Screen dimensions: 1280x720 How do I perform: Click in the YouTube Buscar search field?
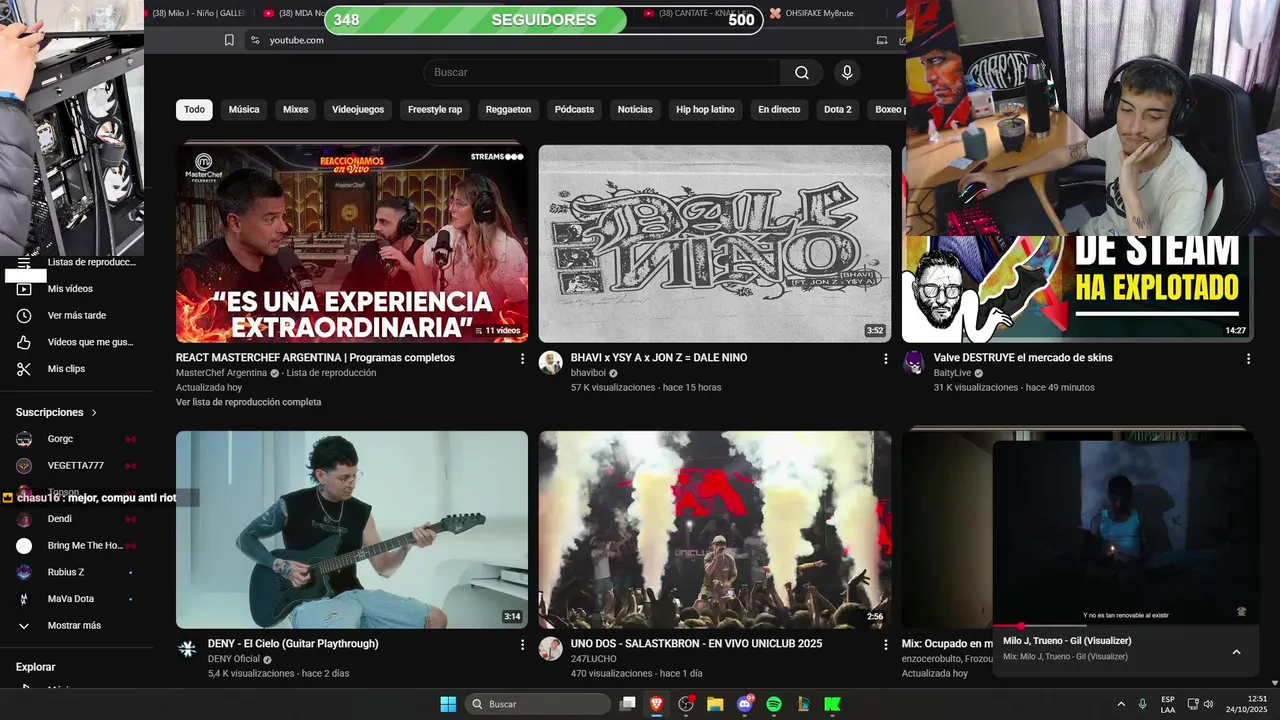pyautogui.click(x=602, y=72)
